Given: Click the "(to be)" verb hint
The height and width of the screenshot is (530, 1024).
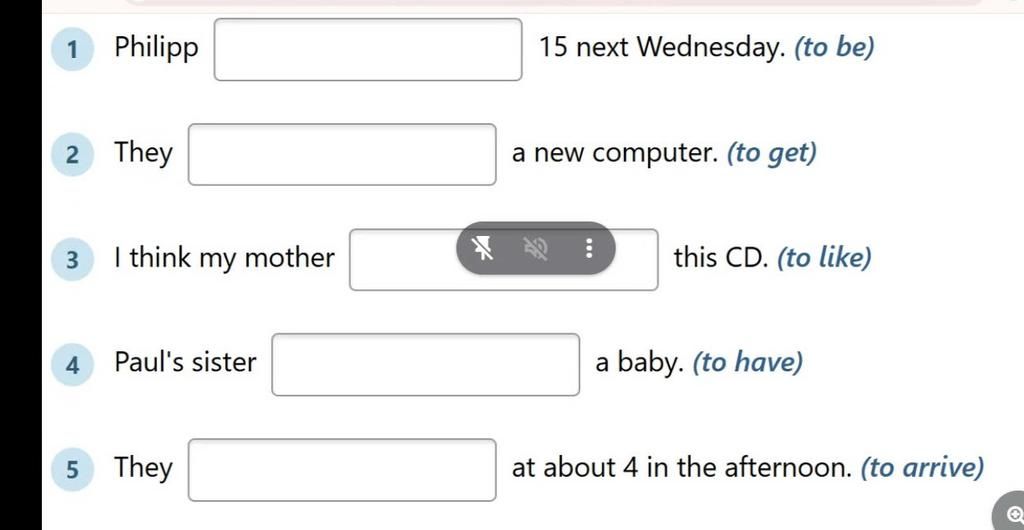Looking at the screenshot, I should 834,47.
